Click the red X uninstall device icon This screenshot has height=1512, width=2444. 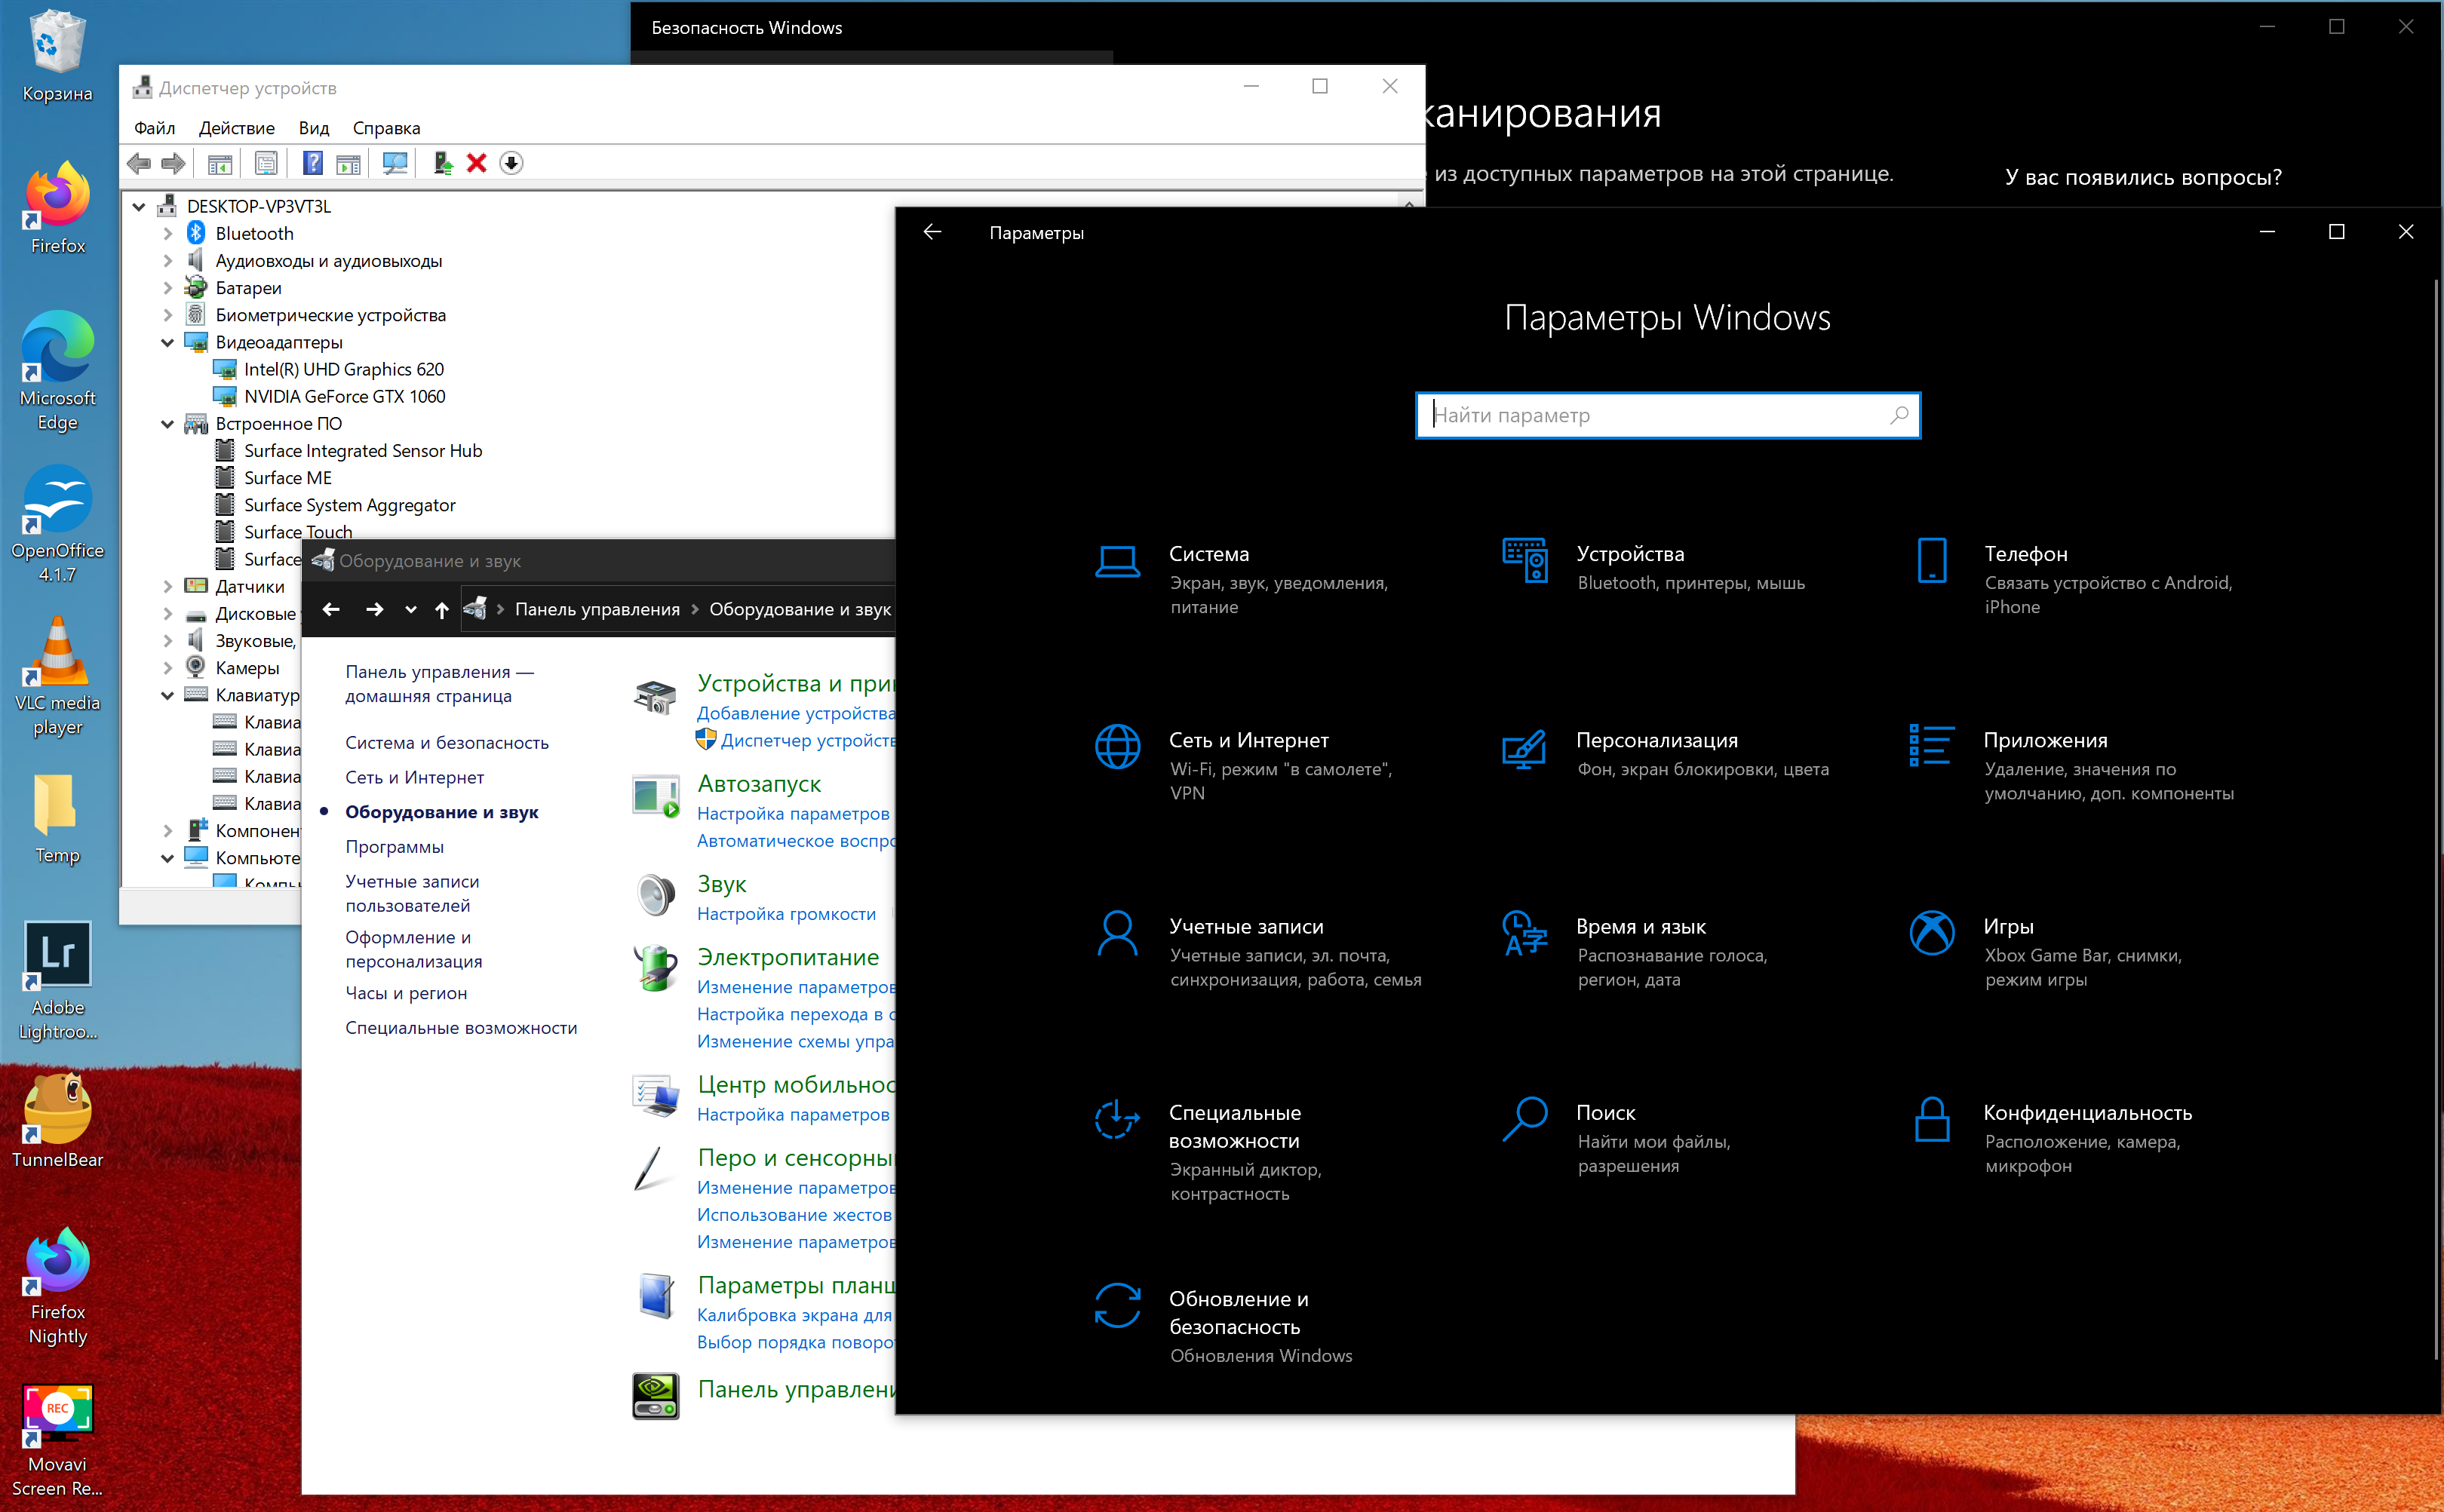coord(477,163)
